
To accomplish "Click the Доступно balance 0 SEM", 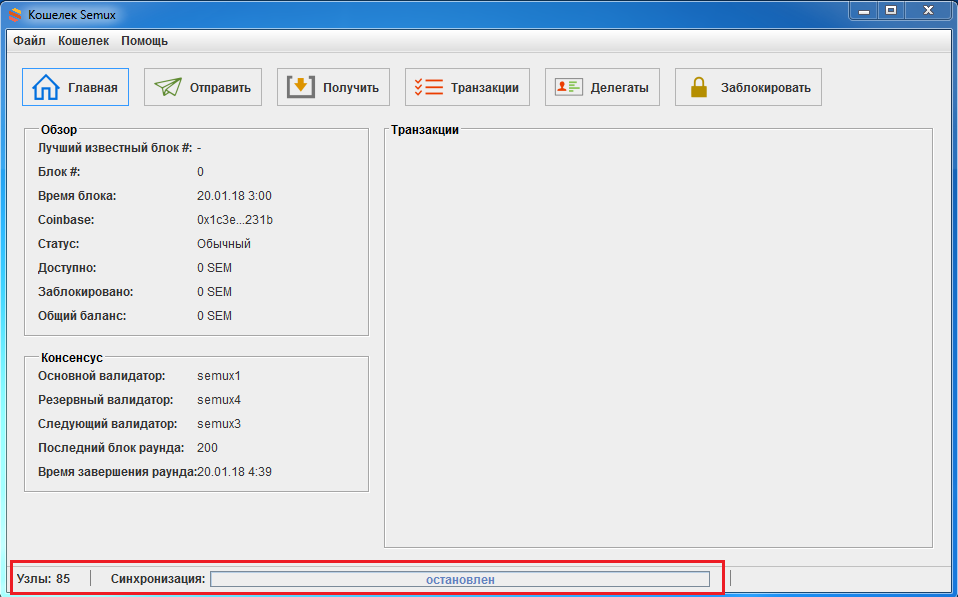I will [x=214, y=268].
